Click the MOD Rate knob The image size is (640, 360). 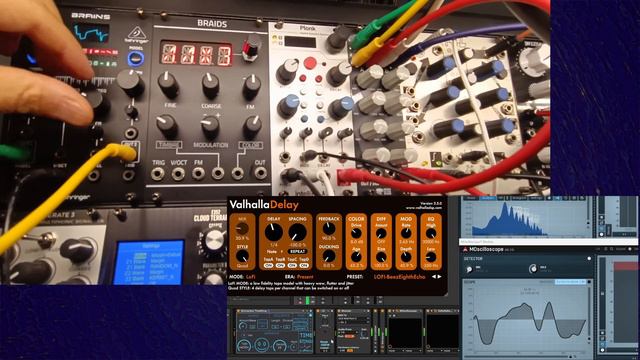406,233
